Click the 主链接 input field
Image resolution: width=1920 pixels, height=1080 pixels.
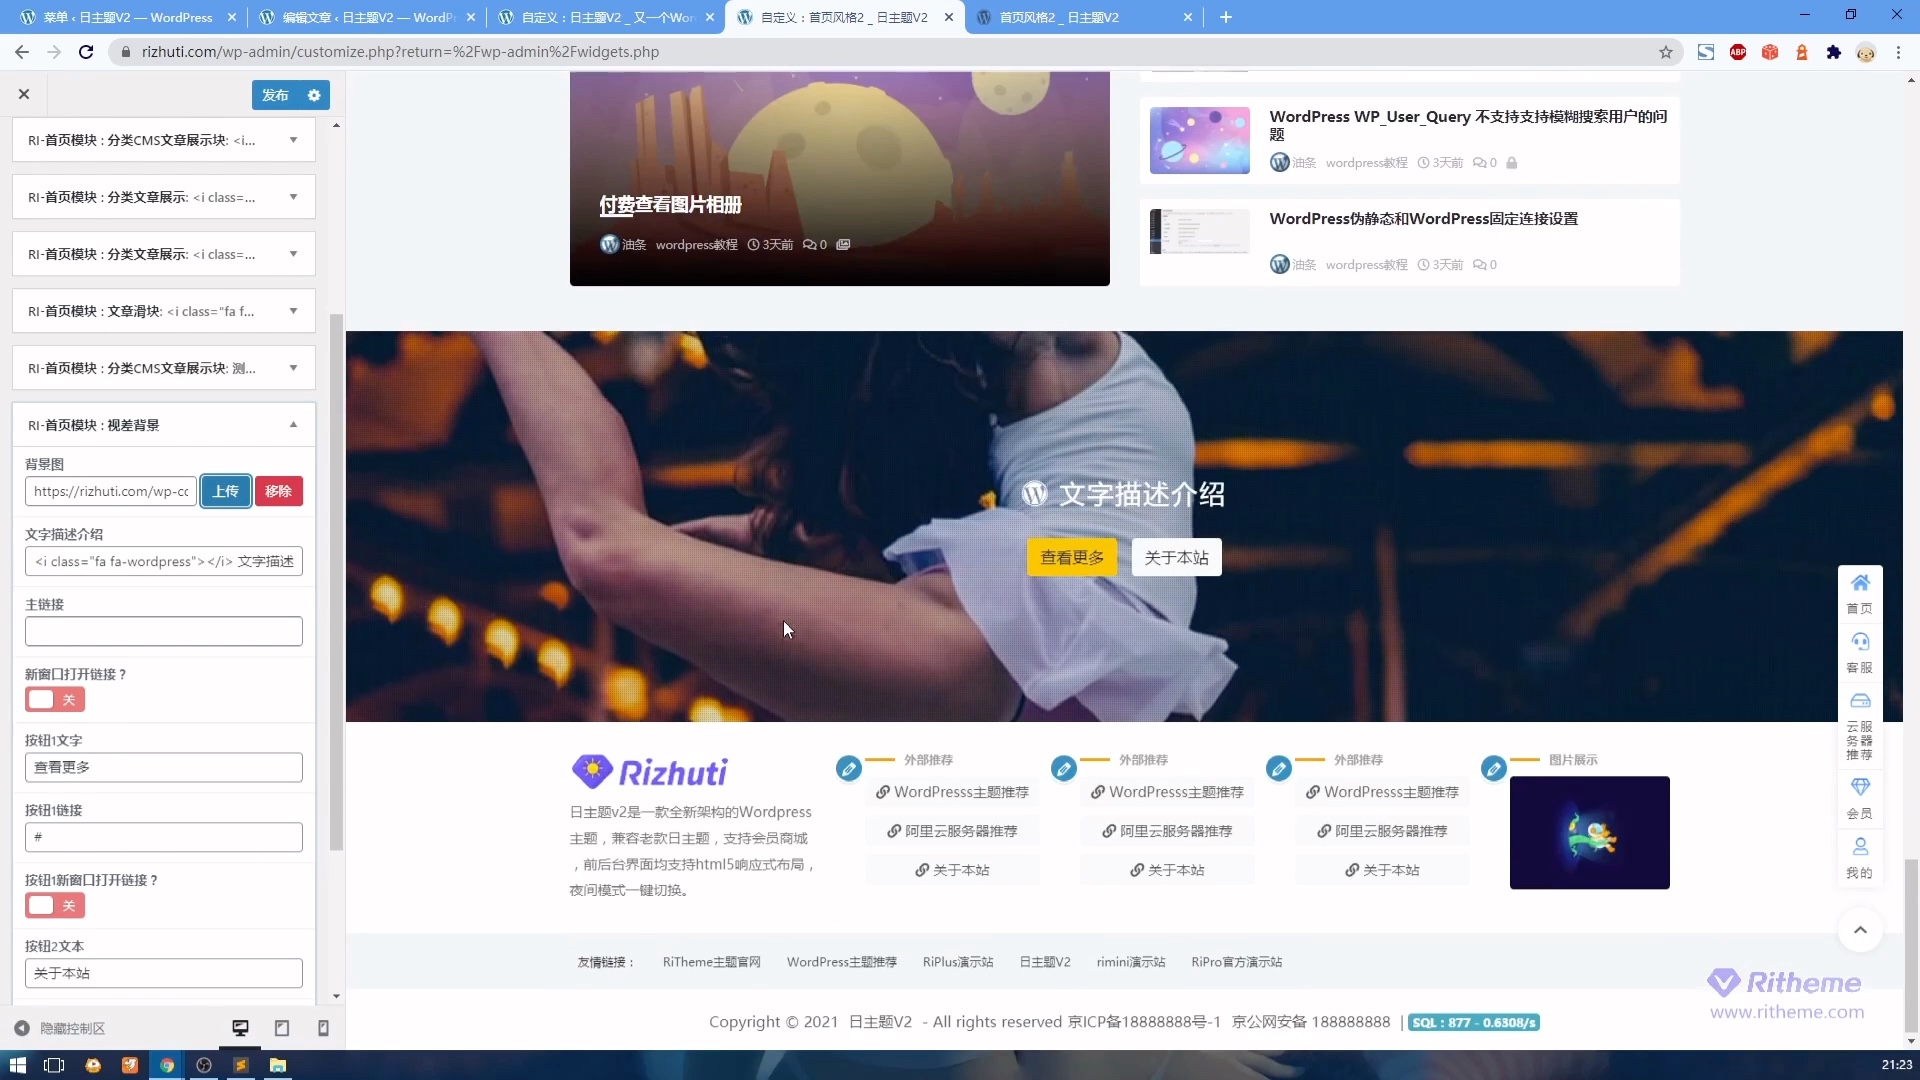pos(163,631)
